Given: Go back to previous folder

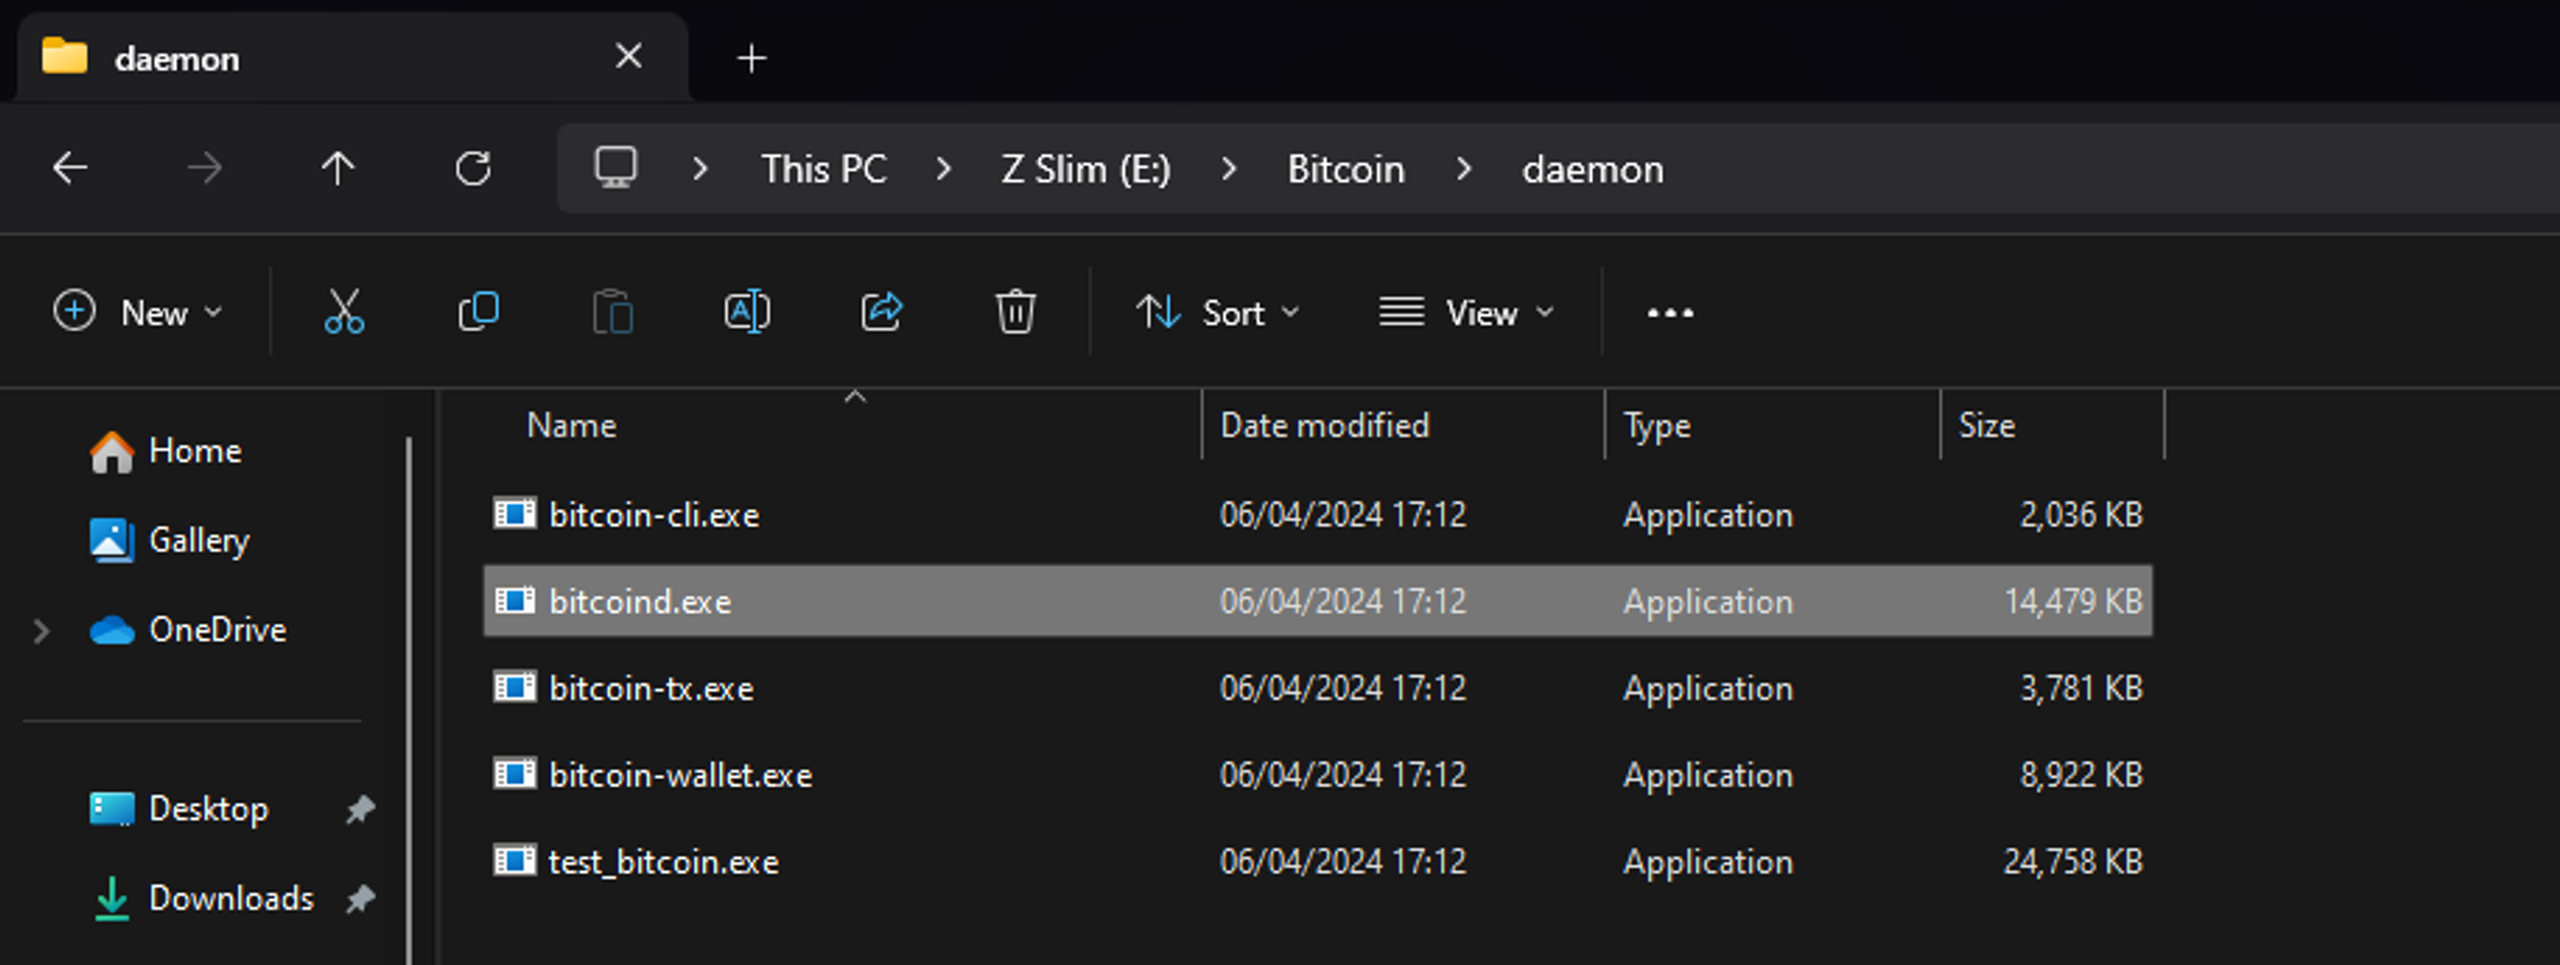Looking at the screenshot, I should coord(70,168).
